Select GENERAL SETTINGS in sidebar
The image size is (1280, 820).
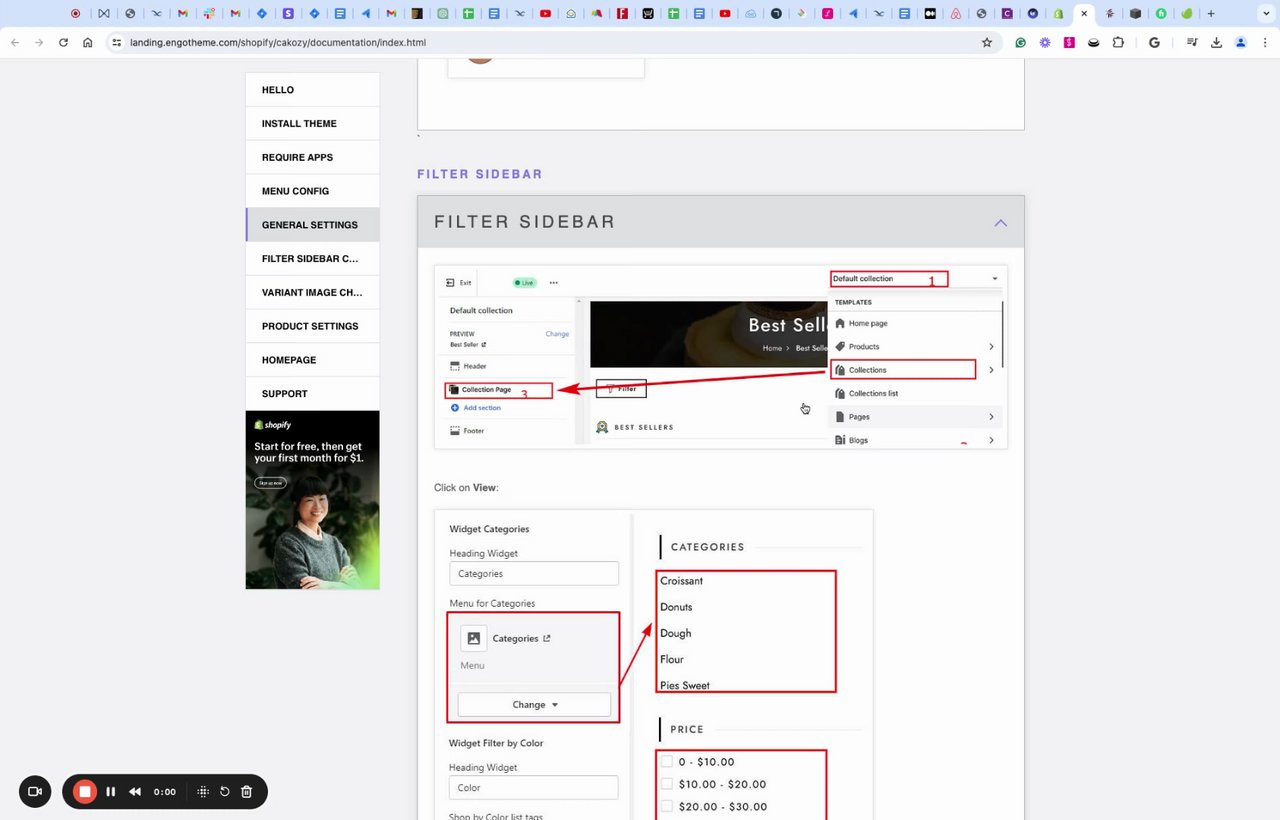(312, 225)
